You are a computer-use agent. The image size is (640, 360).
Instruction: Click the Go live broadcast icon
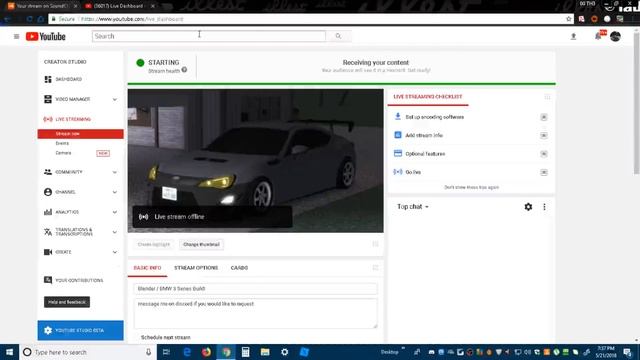[398, 172]
